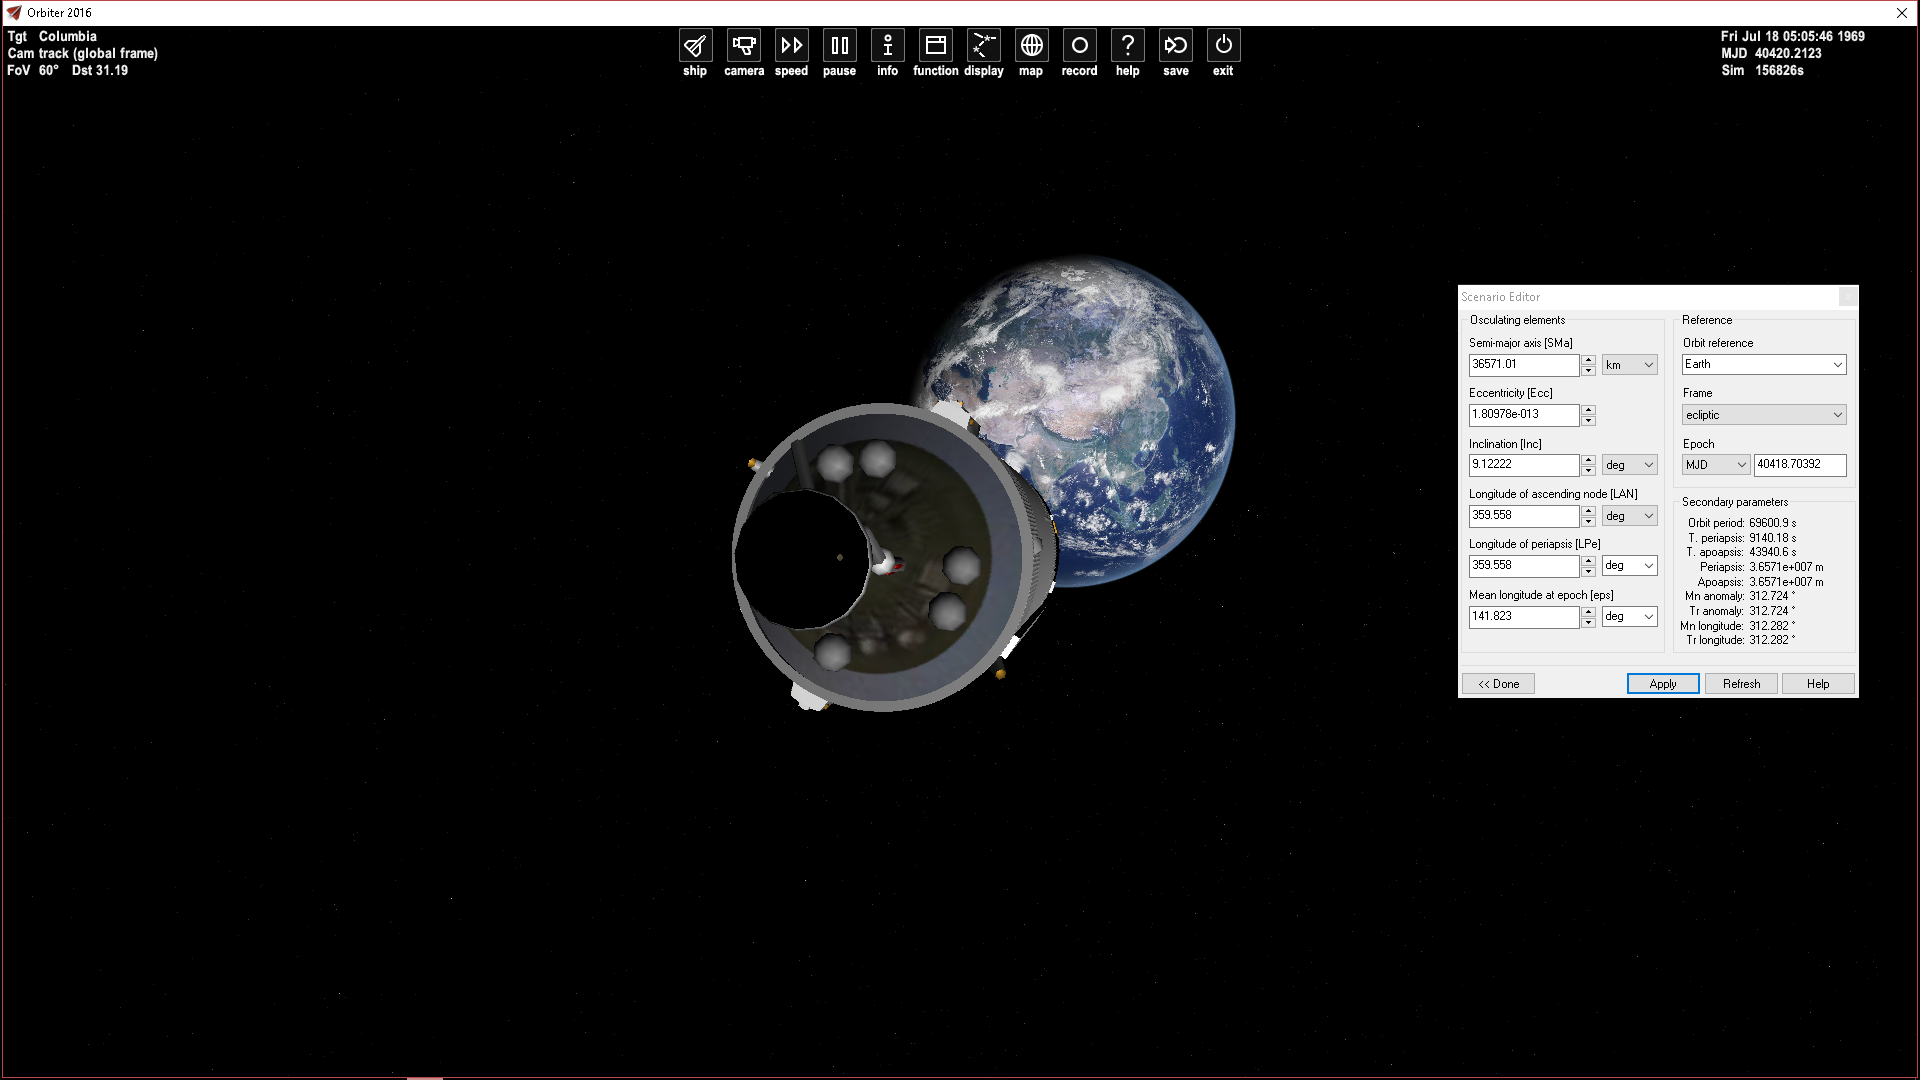Viewport: 1920px width, 1080px height.
Task: Click the Apply button
Action: pos(1662,684)
